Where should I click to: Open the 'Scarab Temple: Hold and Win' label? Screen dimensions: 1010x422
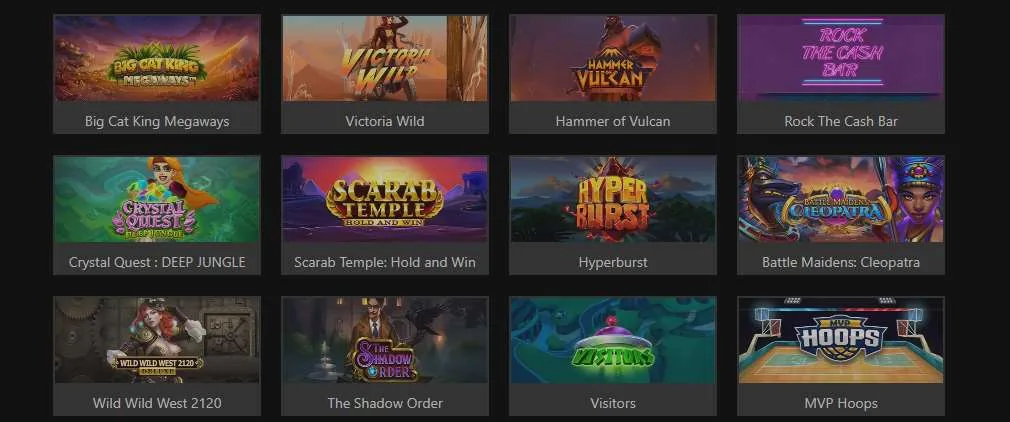(x=385, y=262)
